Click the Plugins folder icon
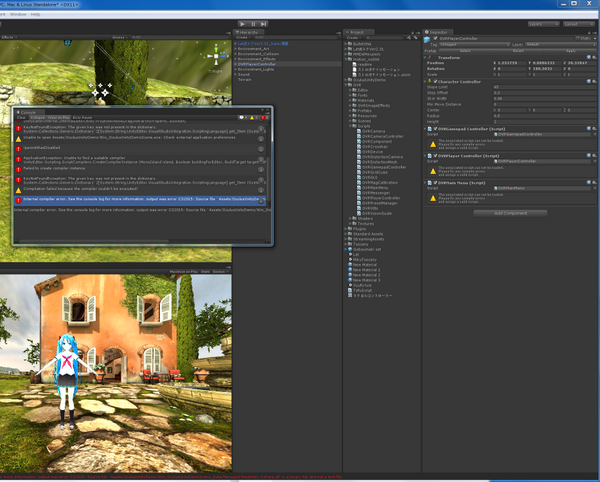Viewport: 600px width, 482px height. pos(350,229)
